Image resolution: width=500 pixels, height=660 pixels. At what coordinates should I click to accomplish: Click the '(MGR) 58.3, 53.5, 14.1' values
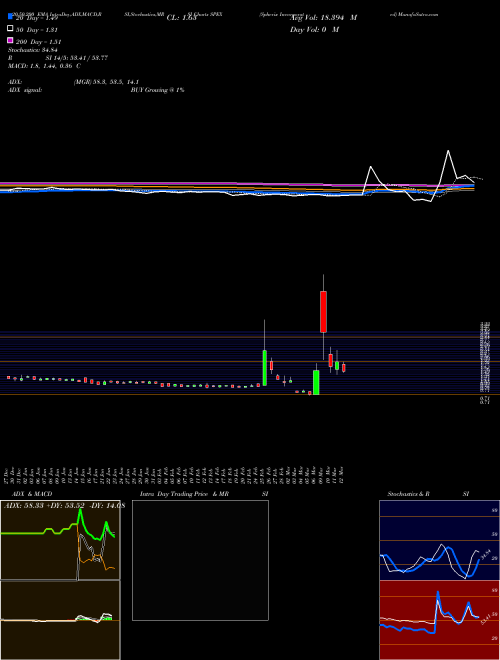click(x=106, y=82)
